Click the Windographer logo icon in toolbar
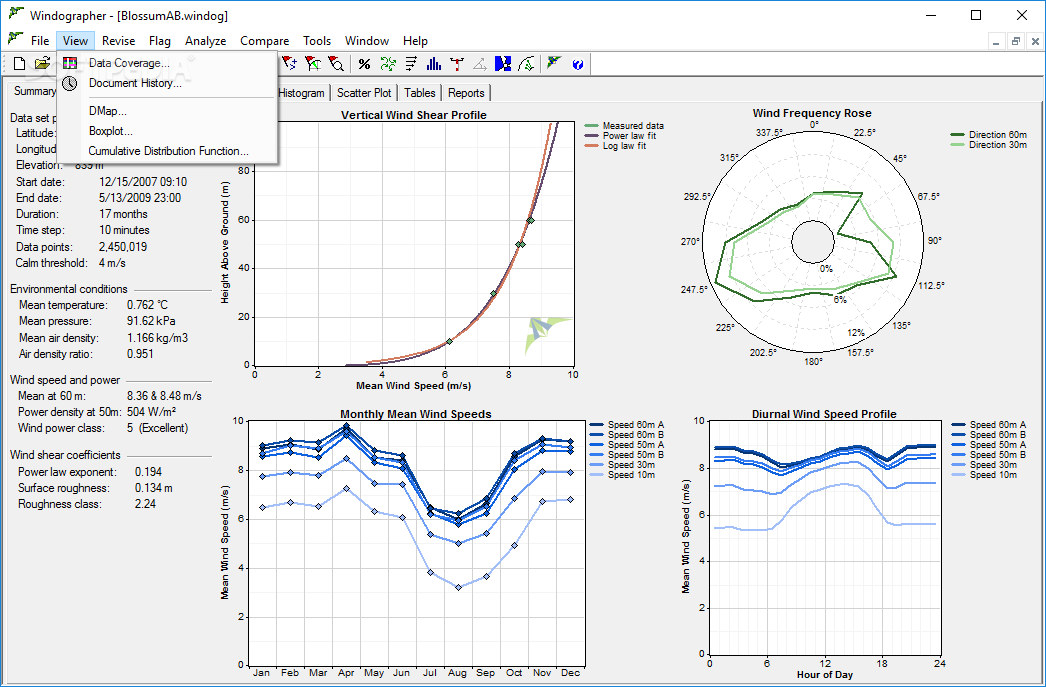This screenshot has height=687, width=1046. coord(554,64)
